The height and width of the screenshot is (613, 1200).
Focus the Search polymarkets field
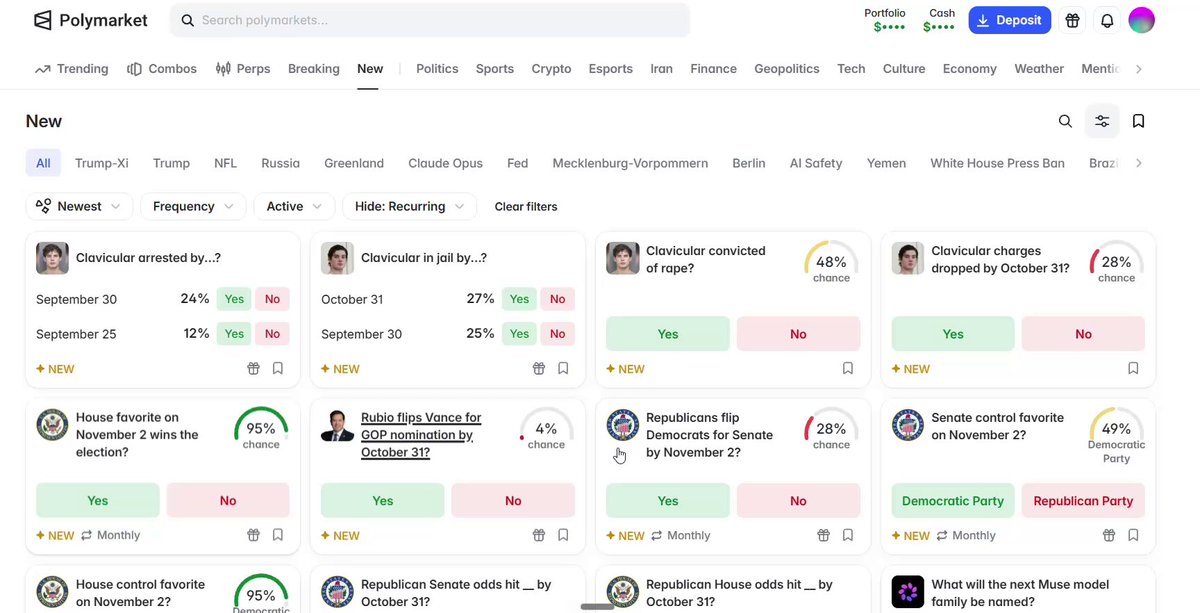click(x=430, y=20)
